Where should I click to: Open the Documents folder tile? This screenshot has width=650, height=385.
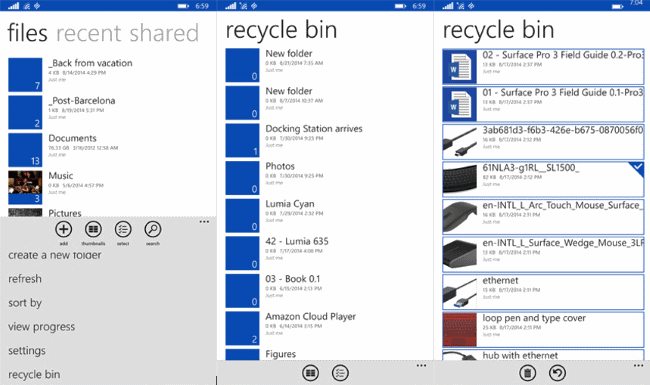click(25, 150)
